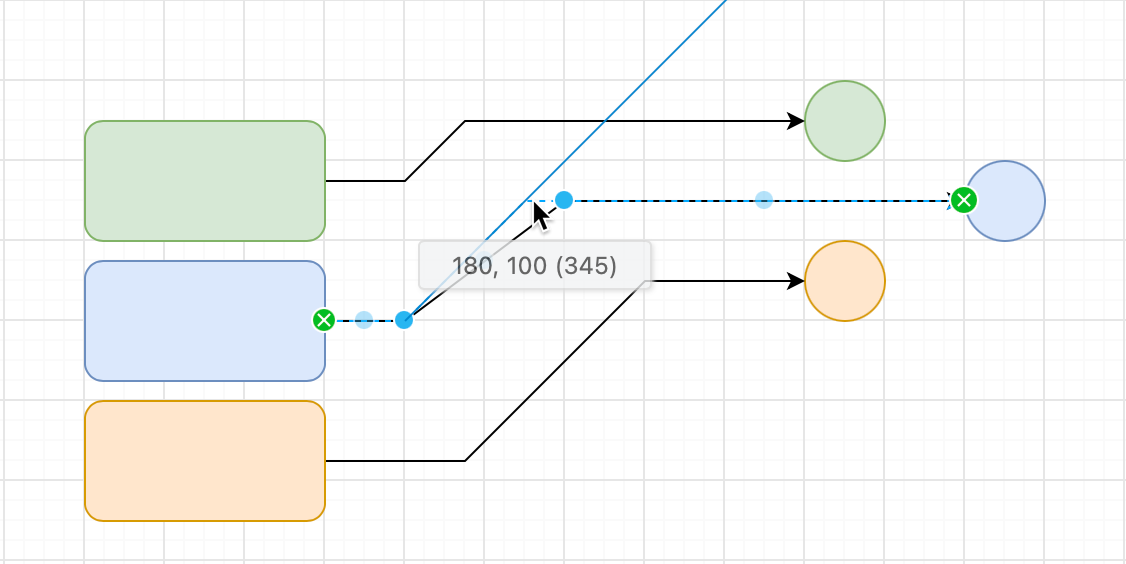Click the faint virtual waypoint beside blue rectangle
Image resolution: width=1126 pixels, height=564 pixels.
(364, 320)
